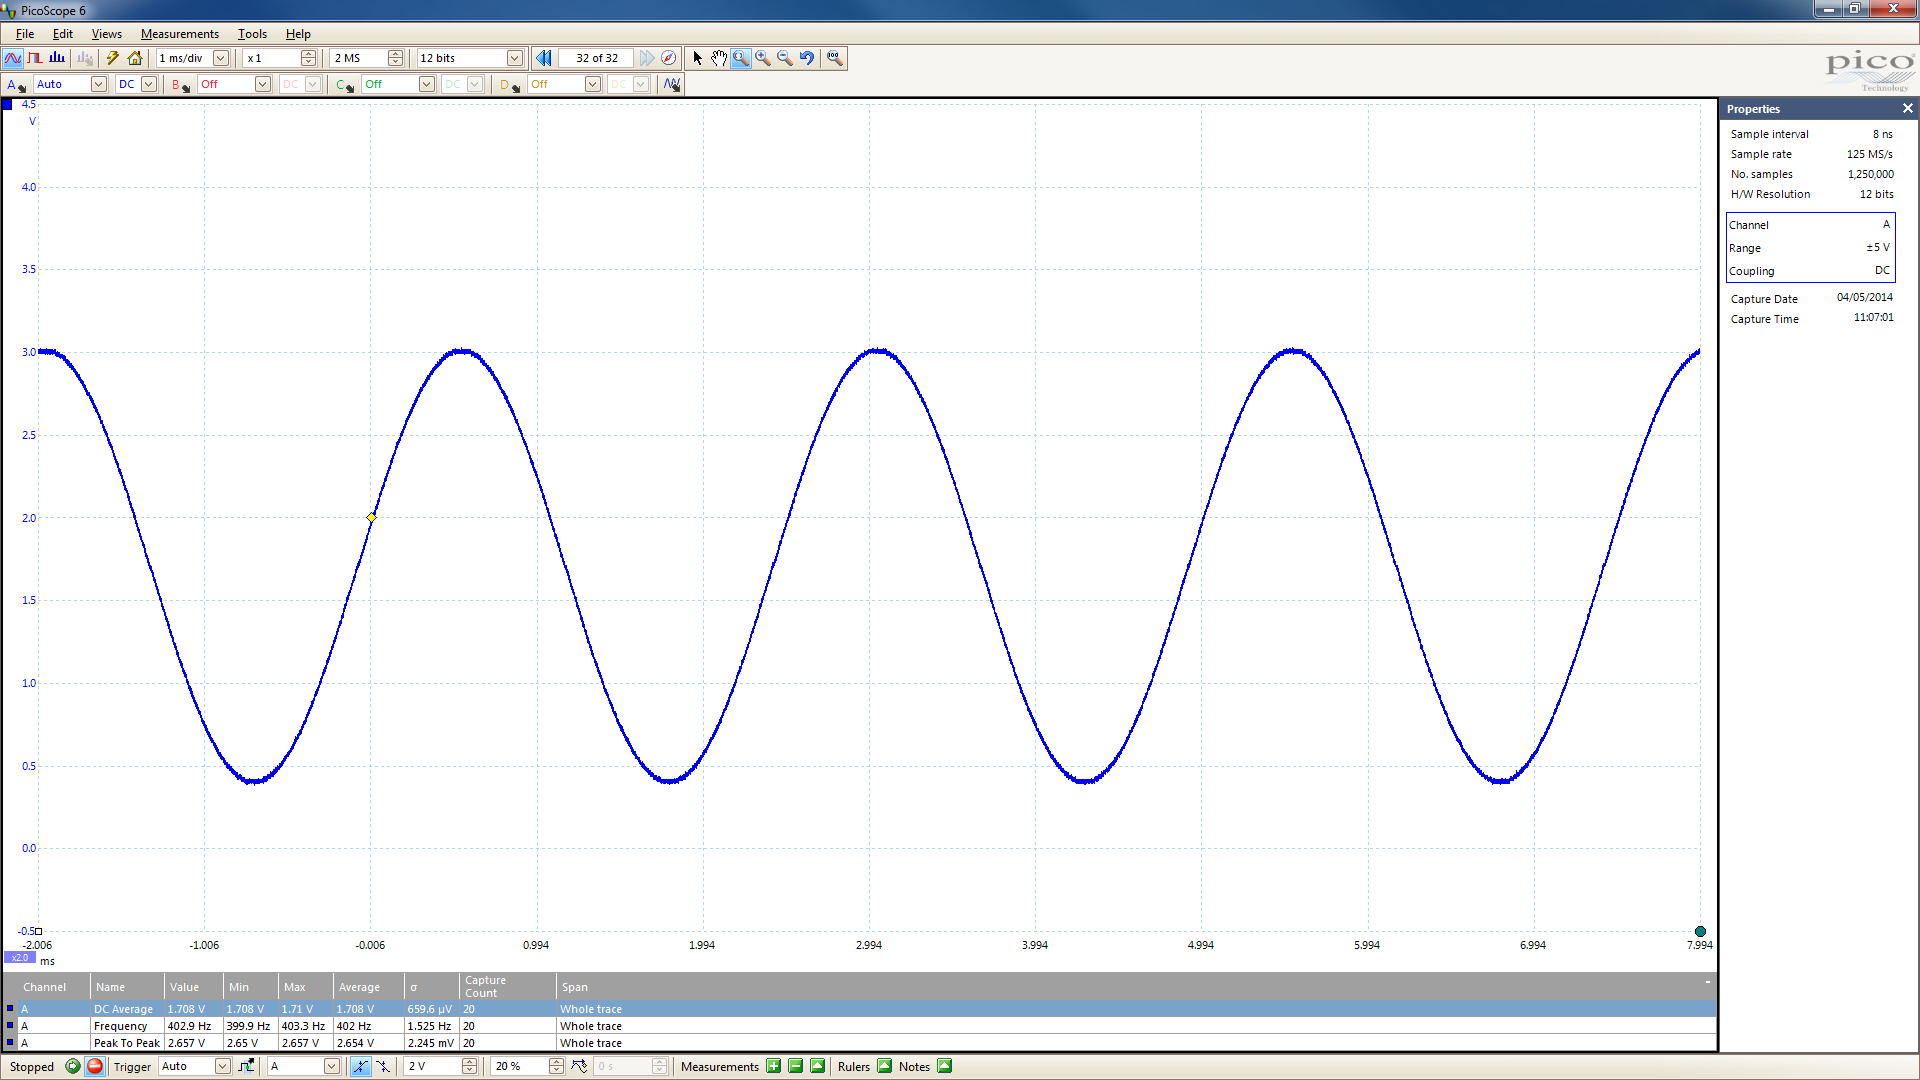Open the Measurements menu

point(180,34)
